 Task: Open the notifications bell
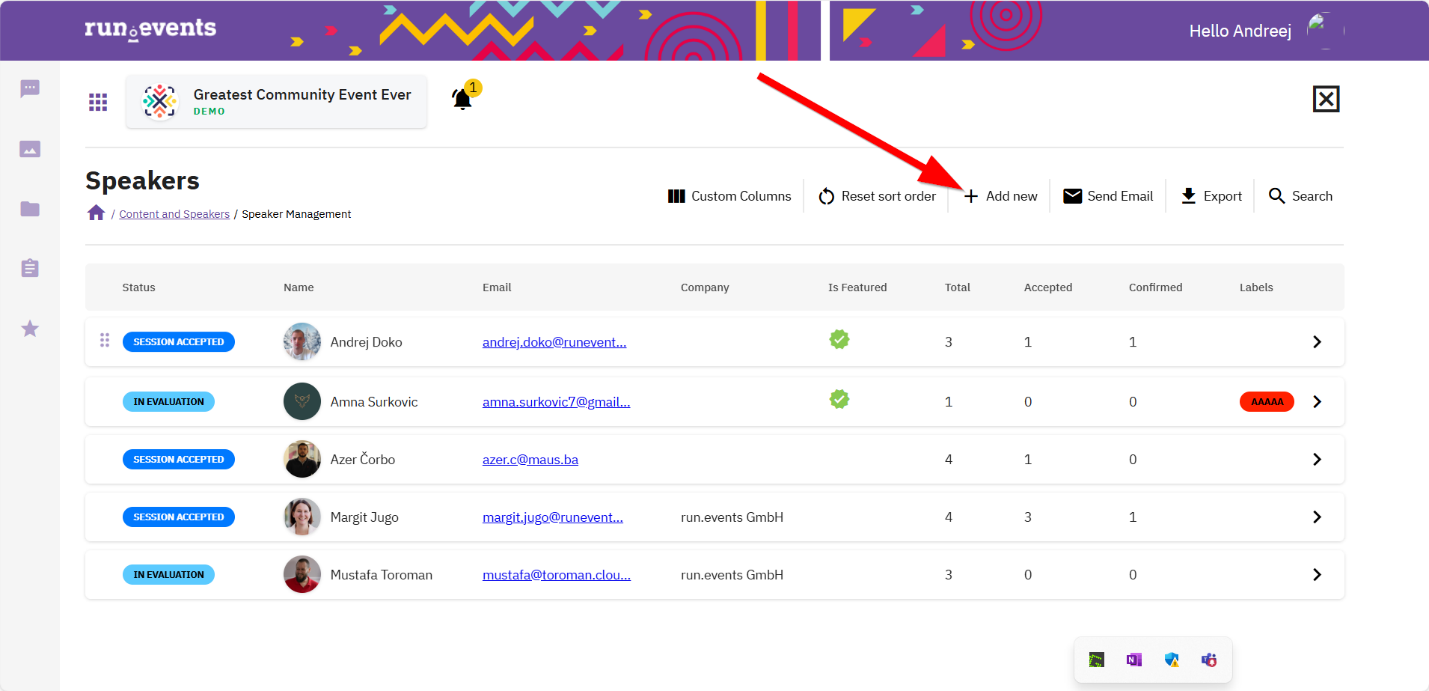click(x=462, y=99)
